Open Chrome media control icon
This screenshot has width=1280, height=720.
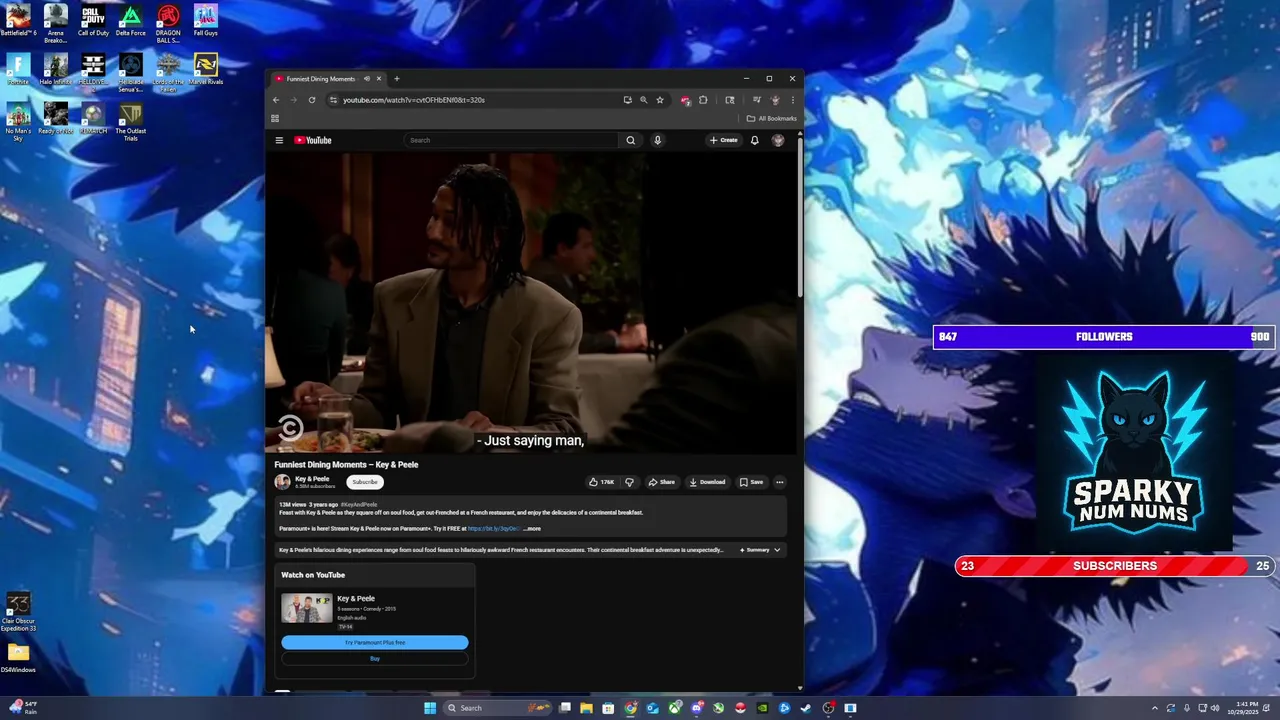click(x=757, y=100)
